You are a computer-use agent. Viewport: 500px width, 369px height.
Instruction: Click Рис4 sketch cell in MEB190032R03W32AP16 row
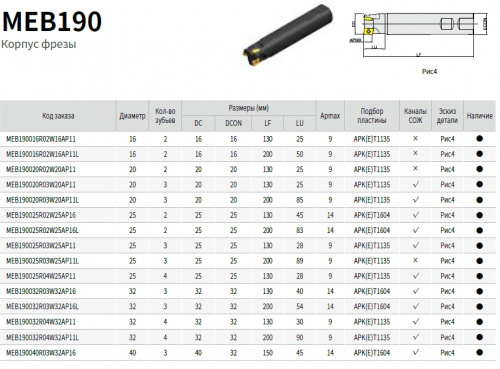(x=447, y=291)
